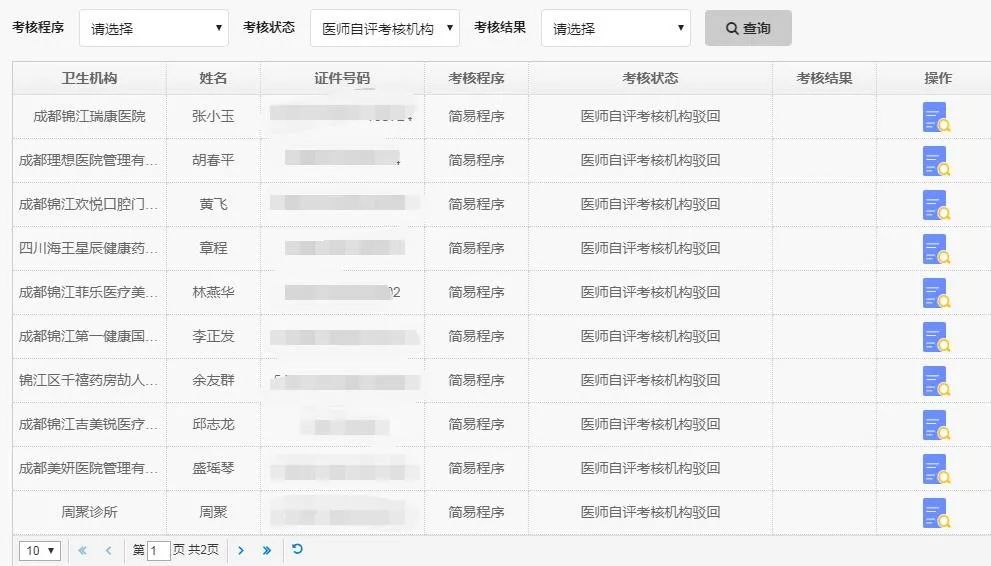Jump to last page of results
Viewport: 991px width, 566px height.
coord(267,550)
